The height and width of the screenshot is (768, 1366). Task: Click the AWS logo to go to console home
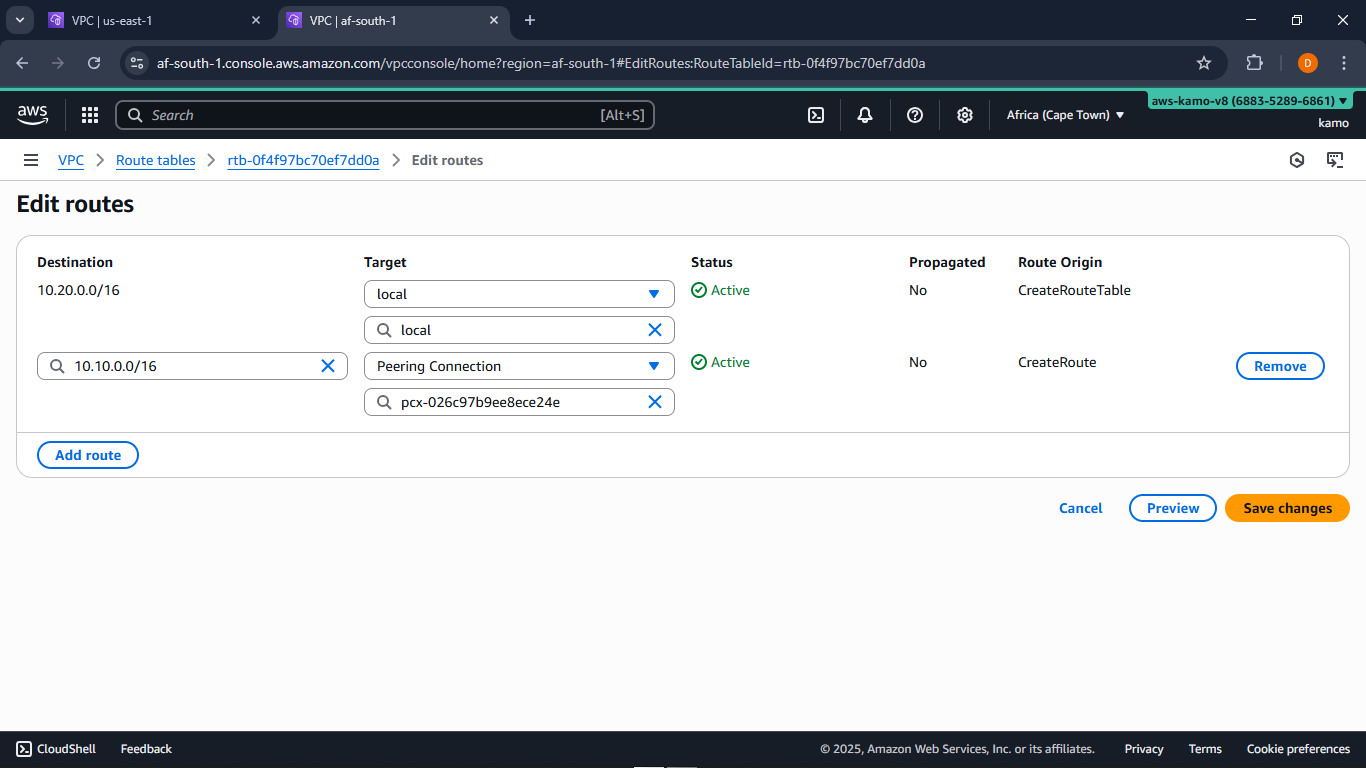click(32, 115)
